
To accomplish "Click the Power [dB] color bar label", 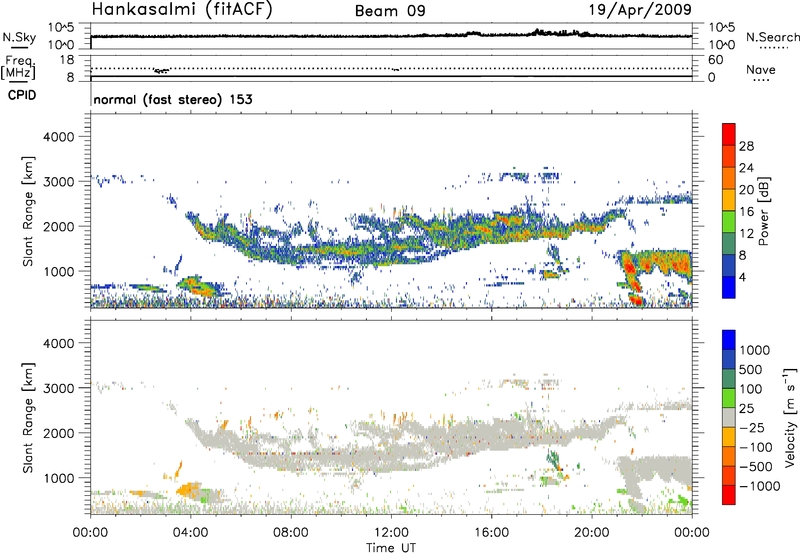I will click(763, 211).
